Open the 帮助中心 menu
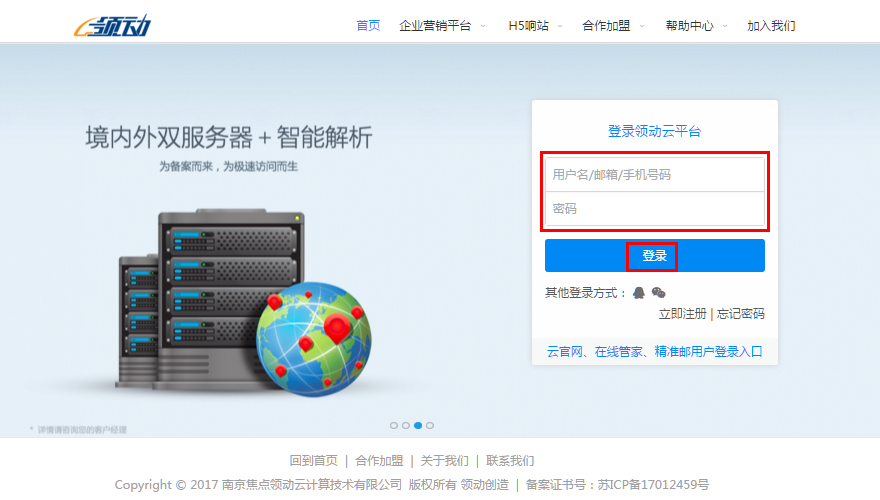The width and height of the screenshot is (880, 500). click(x=689, y=26)
